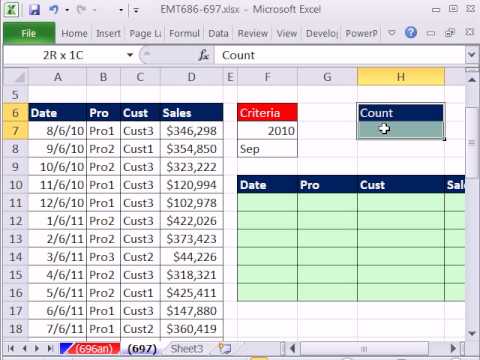This screenshot has width=480, height=360.
Task: Open the PowerPivot ribbon tab
Action: (361, 33)
